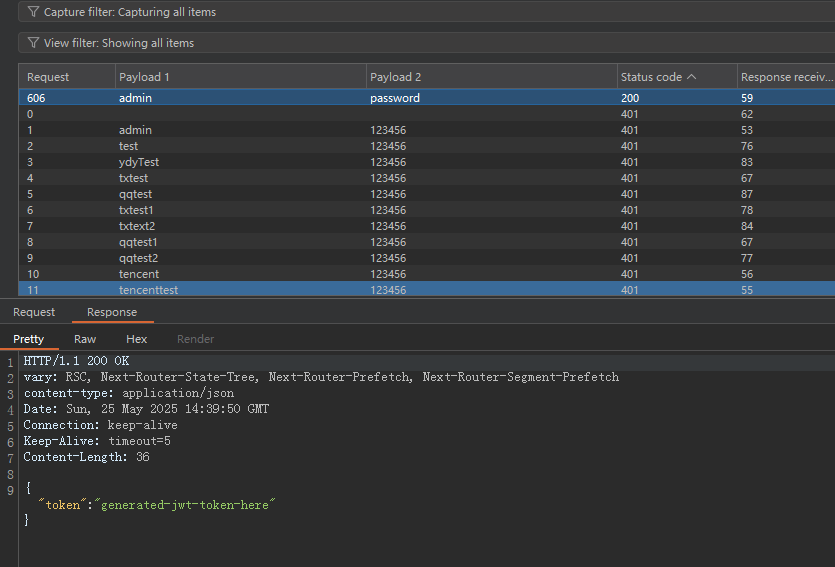Select the tencenttest request row
This screenshot has height=567, width=835.
click(x=148, y=290)
